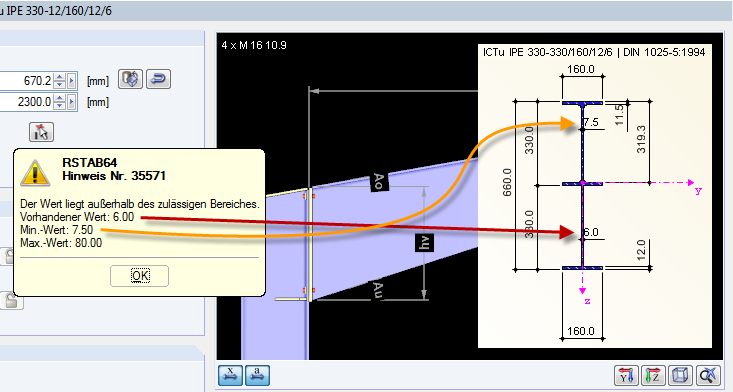Click OK in the RSTAB64 warning
Viewport: 733px width, 392px height.
coord(139,276)
